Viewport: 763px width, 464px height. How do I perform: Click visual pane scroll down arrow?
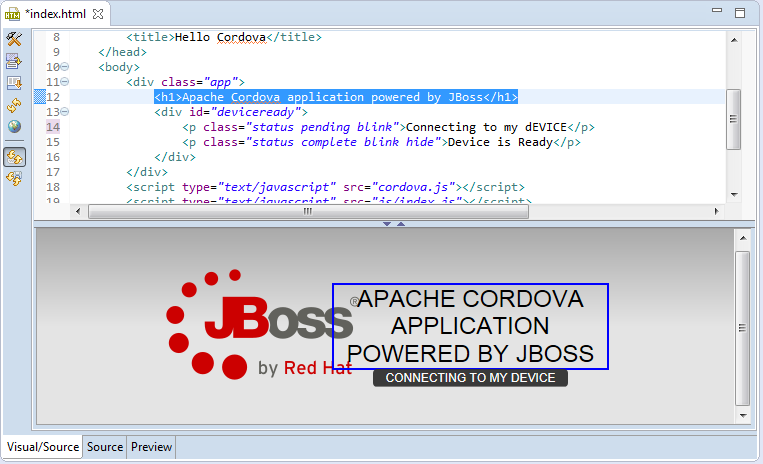[x=743, y=415]
